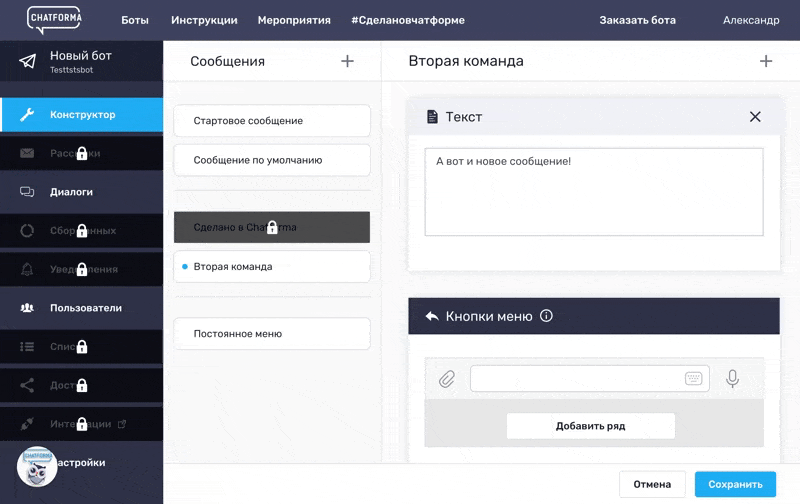The image size is (800, 504).
Task: Add block with plus next to Вторая команда
Action: pos(766,61)
